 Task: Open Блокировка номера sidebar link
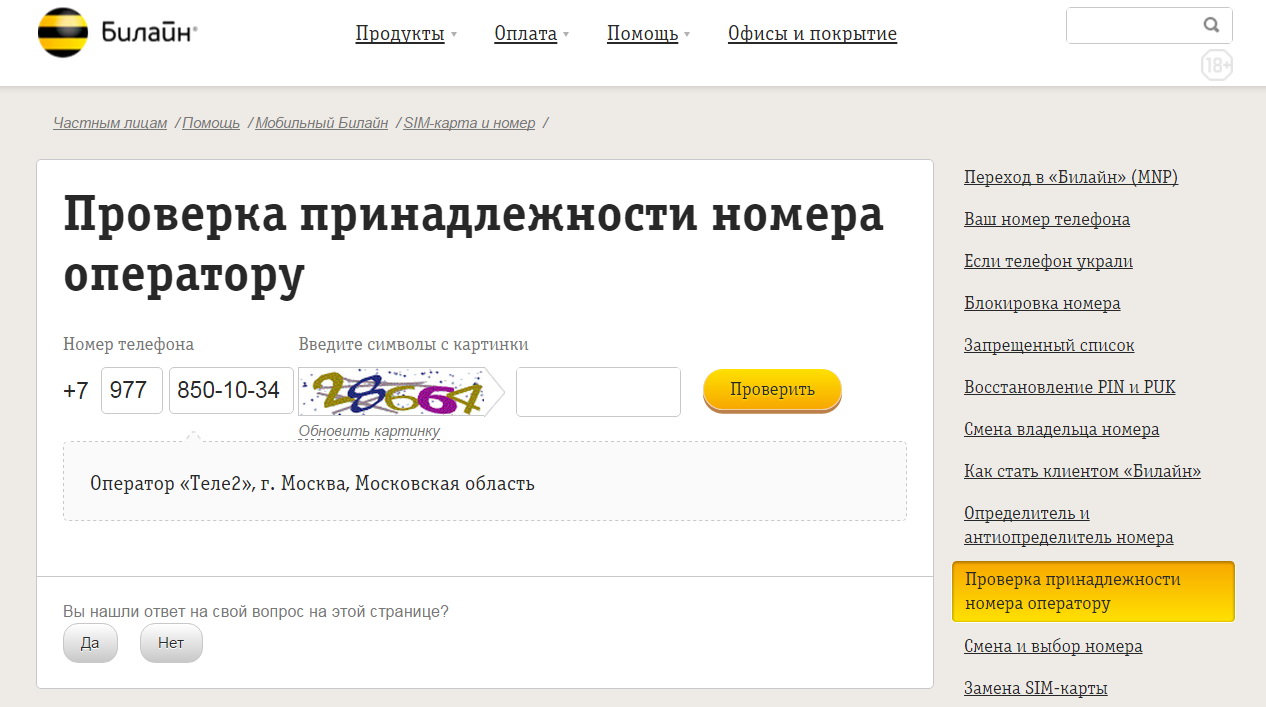click(1042, 303)
